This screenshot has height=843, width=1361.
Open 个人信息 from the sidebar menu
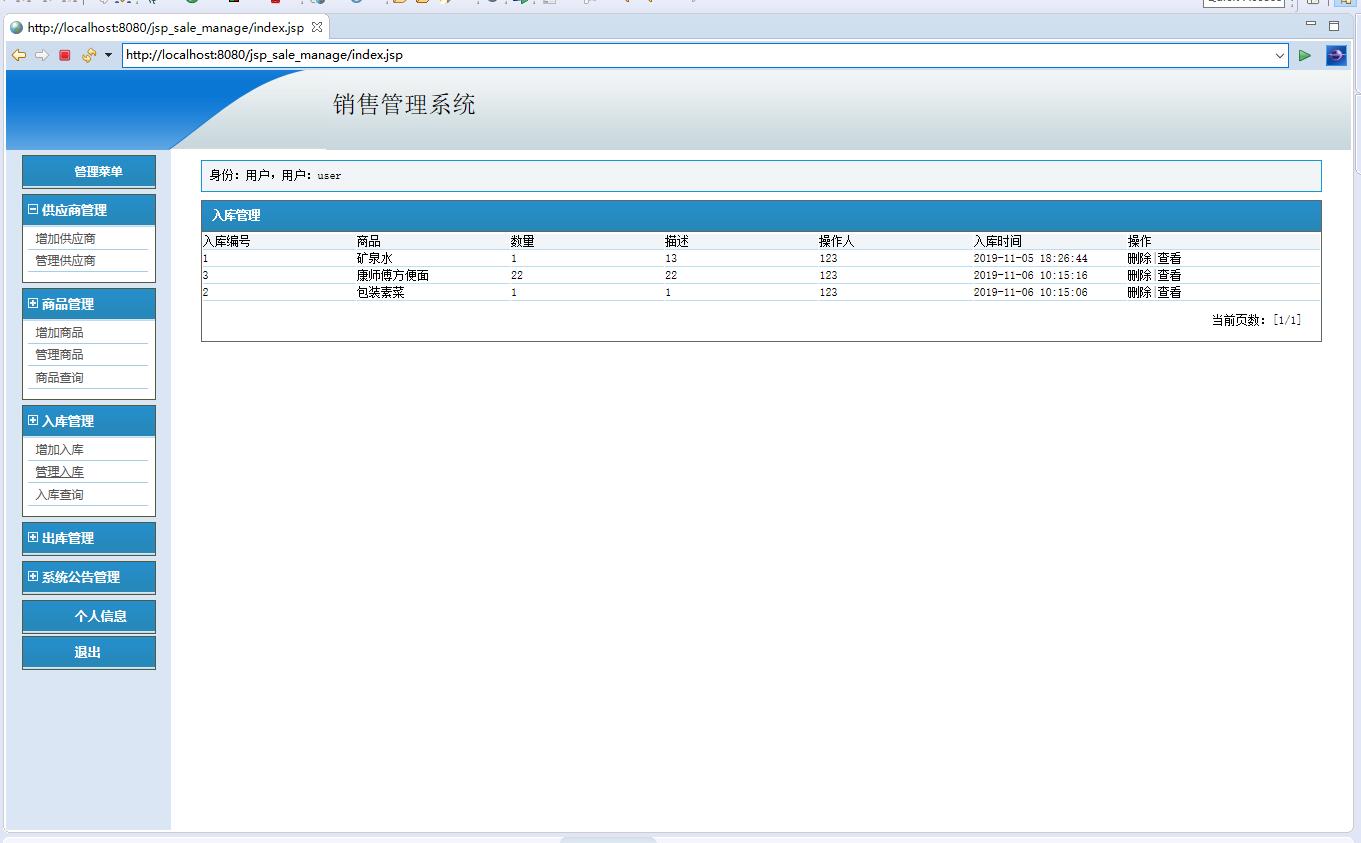(88, 615)
